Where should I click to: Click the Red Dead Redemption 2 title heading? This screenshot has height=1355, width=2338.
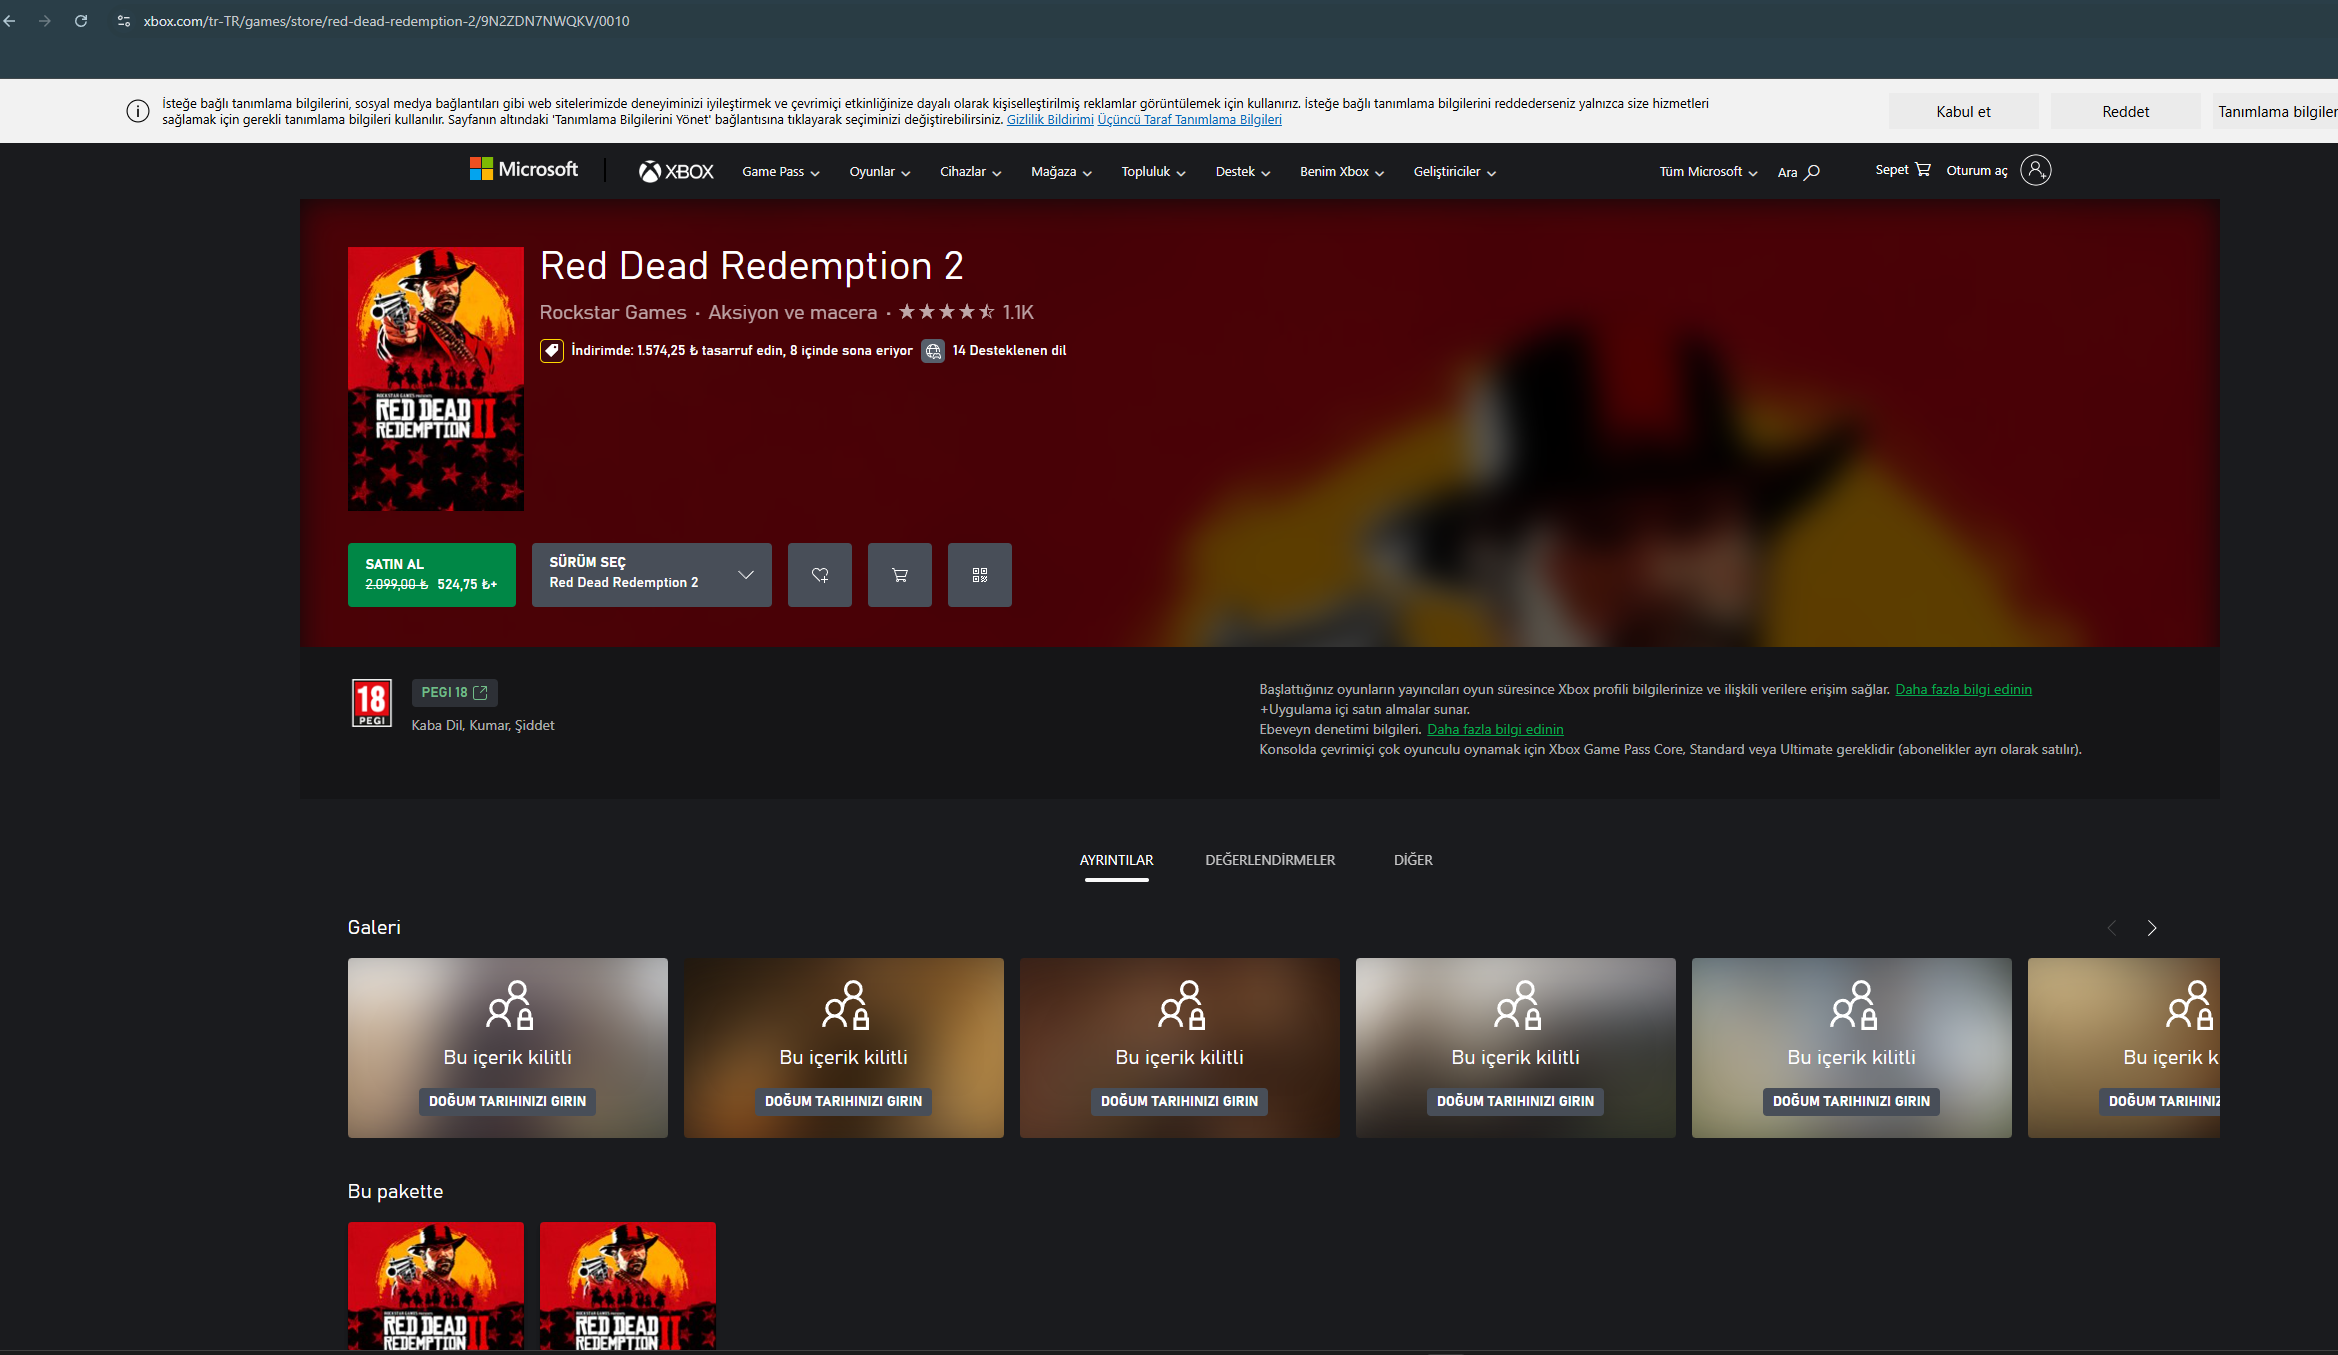752,266
